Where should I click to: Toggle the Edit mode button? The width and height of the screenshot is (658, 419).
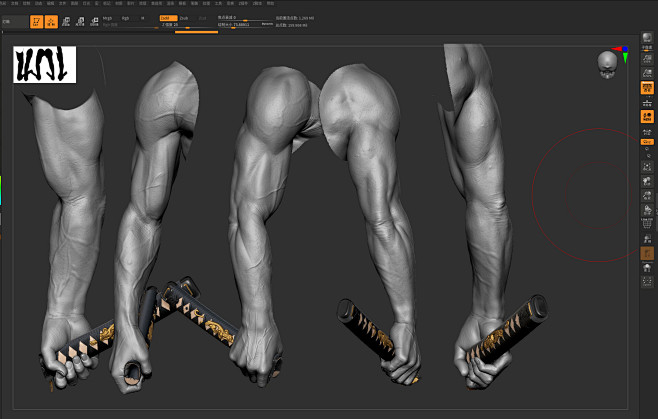click(x=37, y=21)
